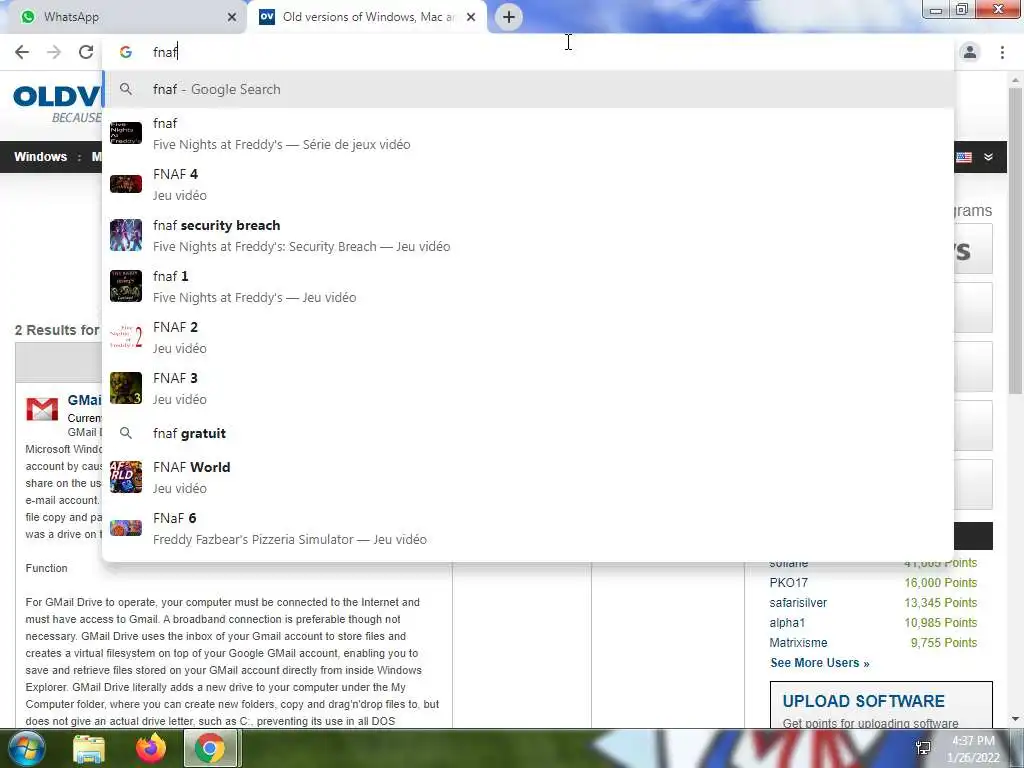Viewport: 1024px width, 768px height.
Task: Open Chrome three-dot menu
Action: click(x=1002, y=52)
